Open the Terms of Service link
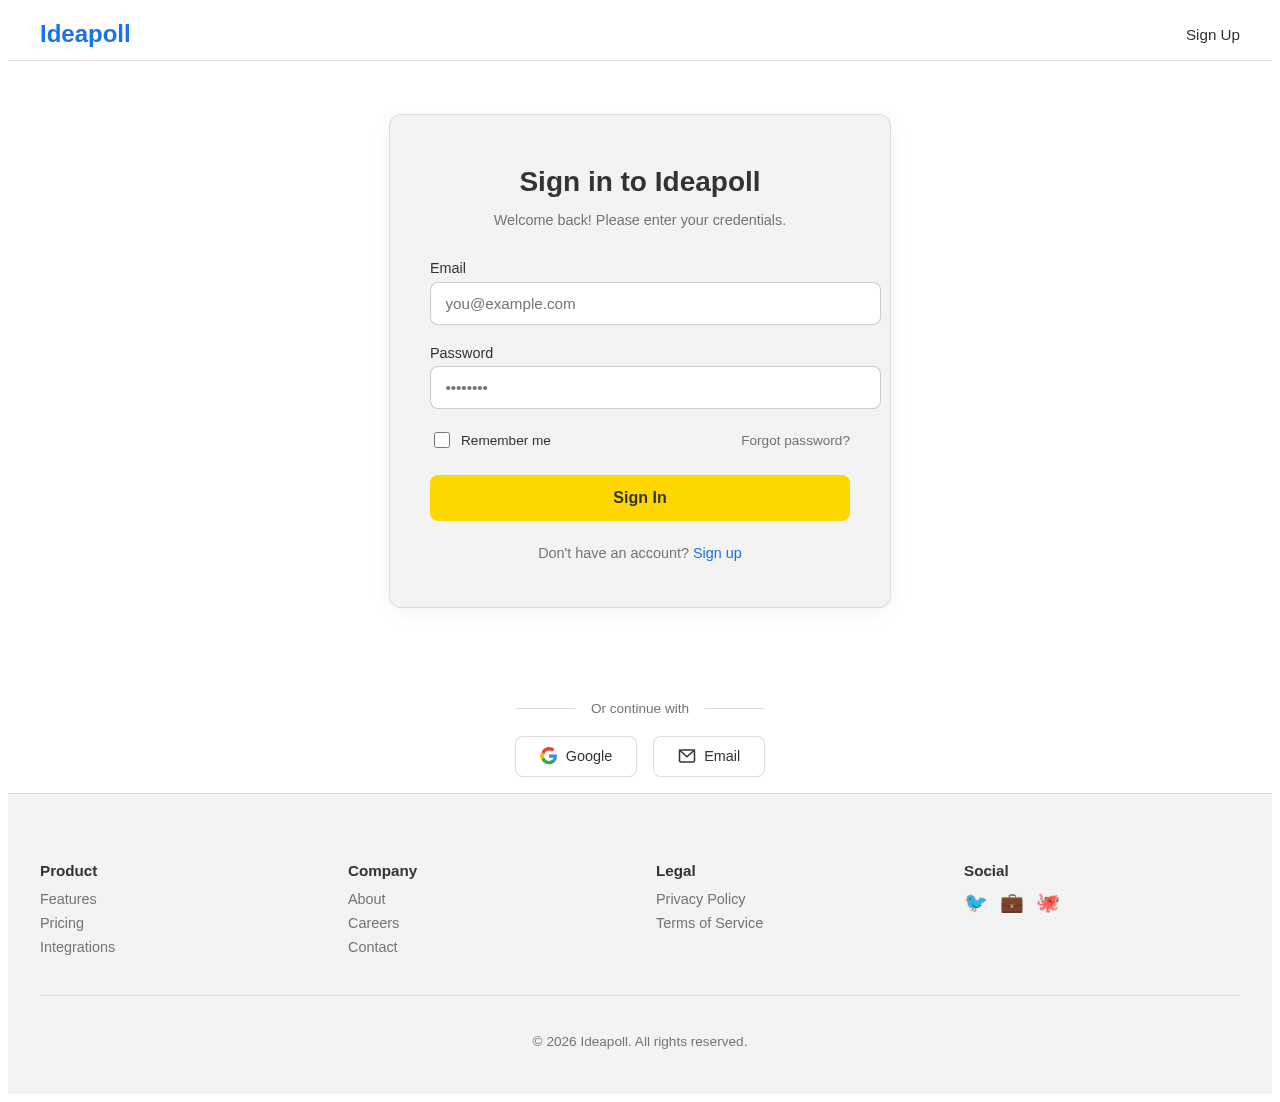The width and height of the screenshot is (1280, 1102). [709, 923]
